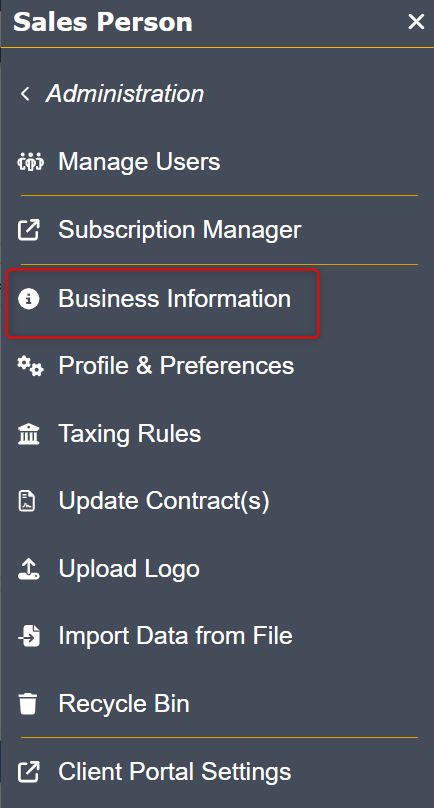Collapse back using the Administration chevron
The height and width of the screenshot is (808, 434).
pyautogui.click(x=24, y=94)
